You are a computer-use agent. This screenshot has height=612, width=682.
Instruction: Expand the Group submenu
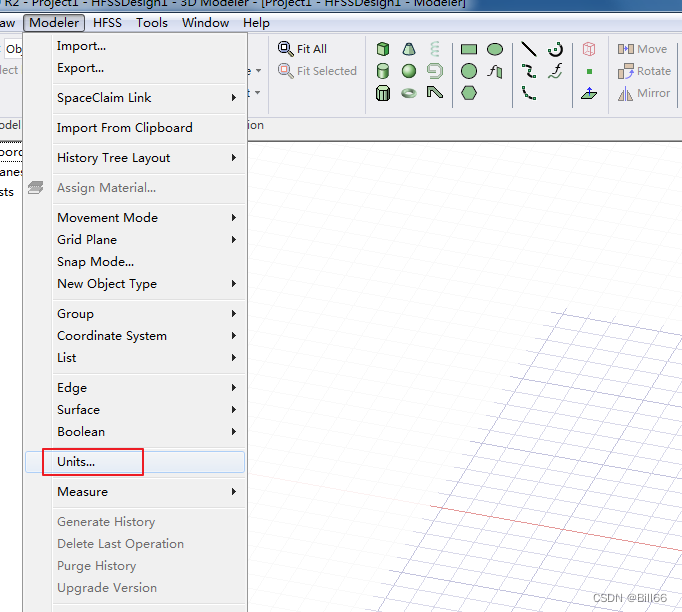(135, 314)
